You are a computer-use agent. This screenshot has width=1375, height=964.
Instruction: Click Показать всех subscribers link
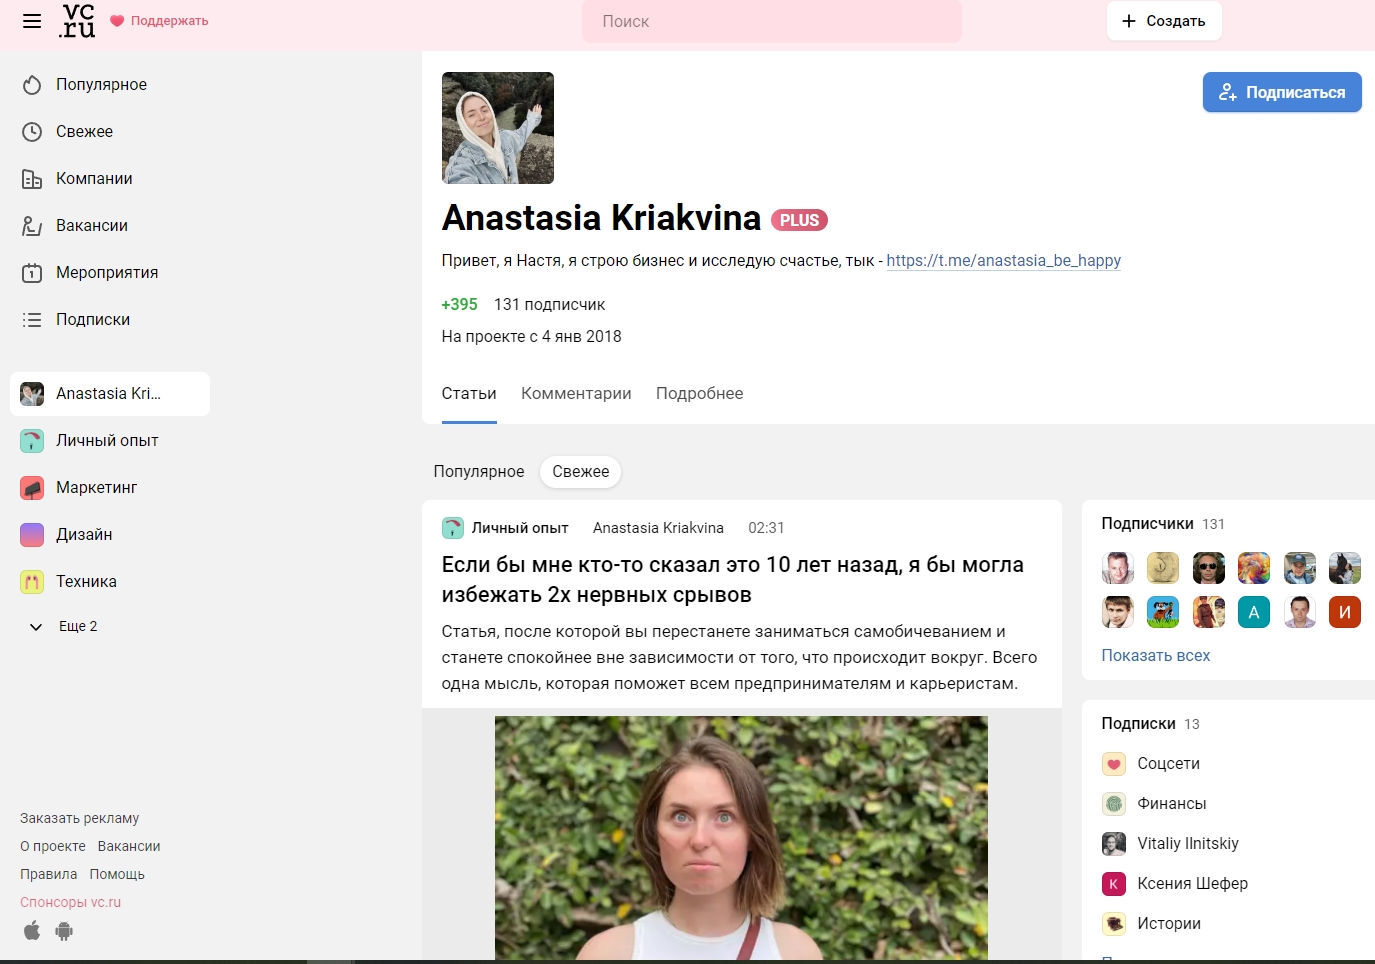pyautogui.click(x=1156, y=656)
